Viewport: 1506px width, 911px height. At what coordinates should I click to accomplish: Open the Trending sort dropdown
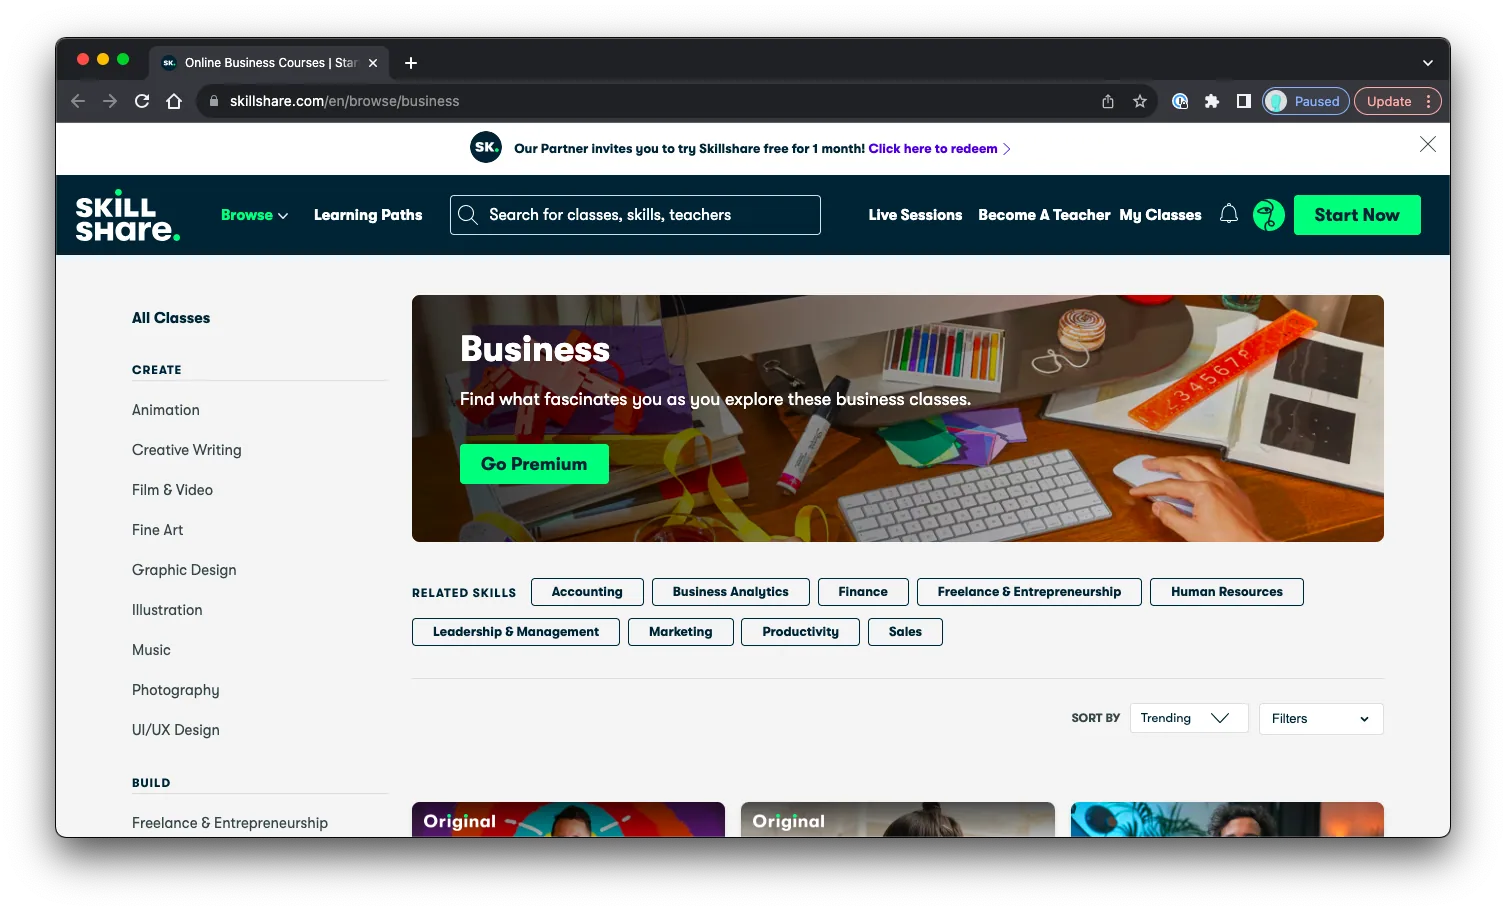(1189, 718)
